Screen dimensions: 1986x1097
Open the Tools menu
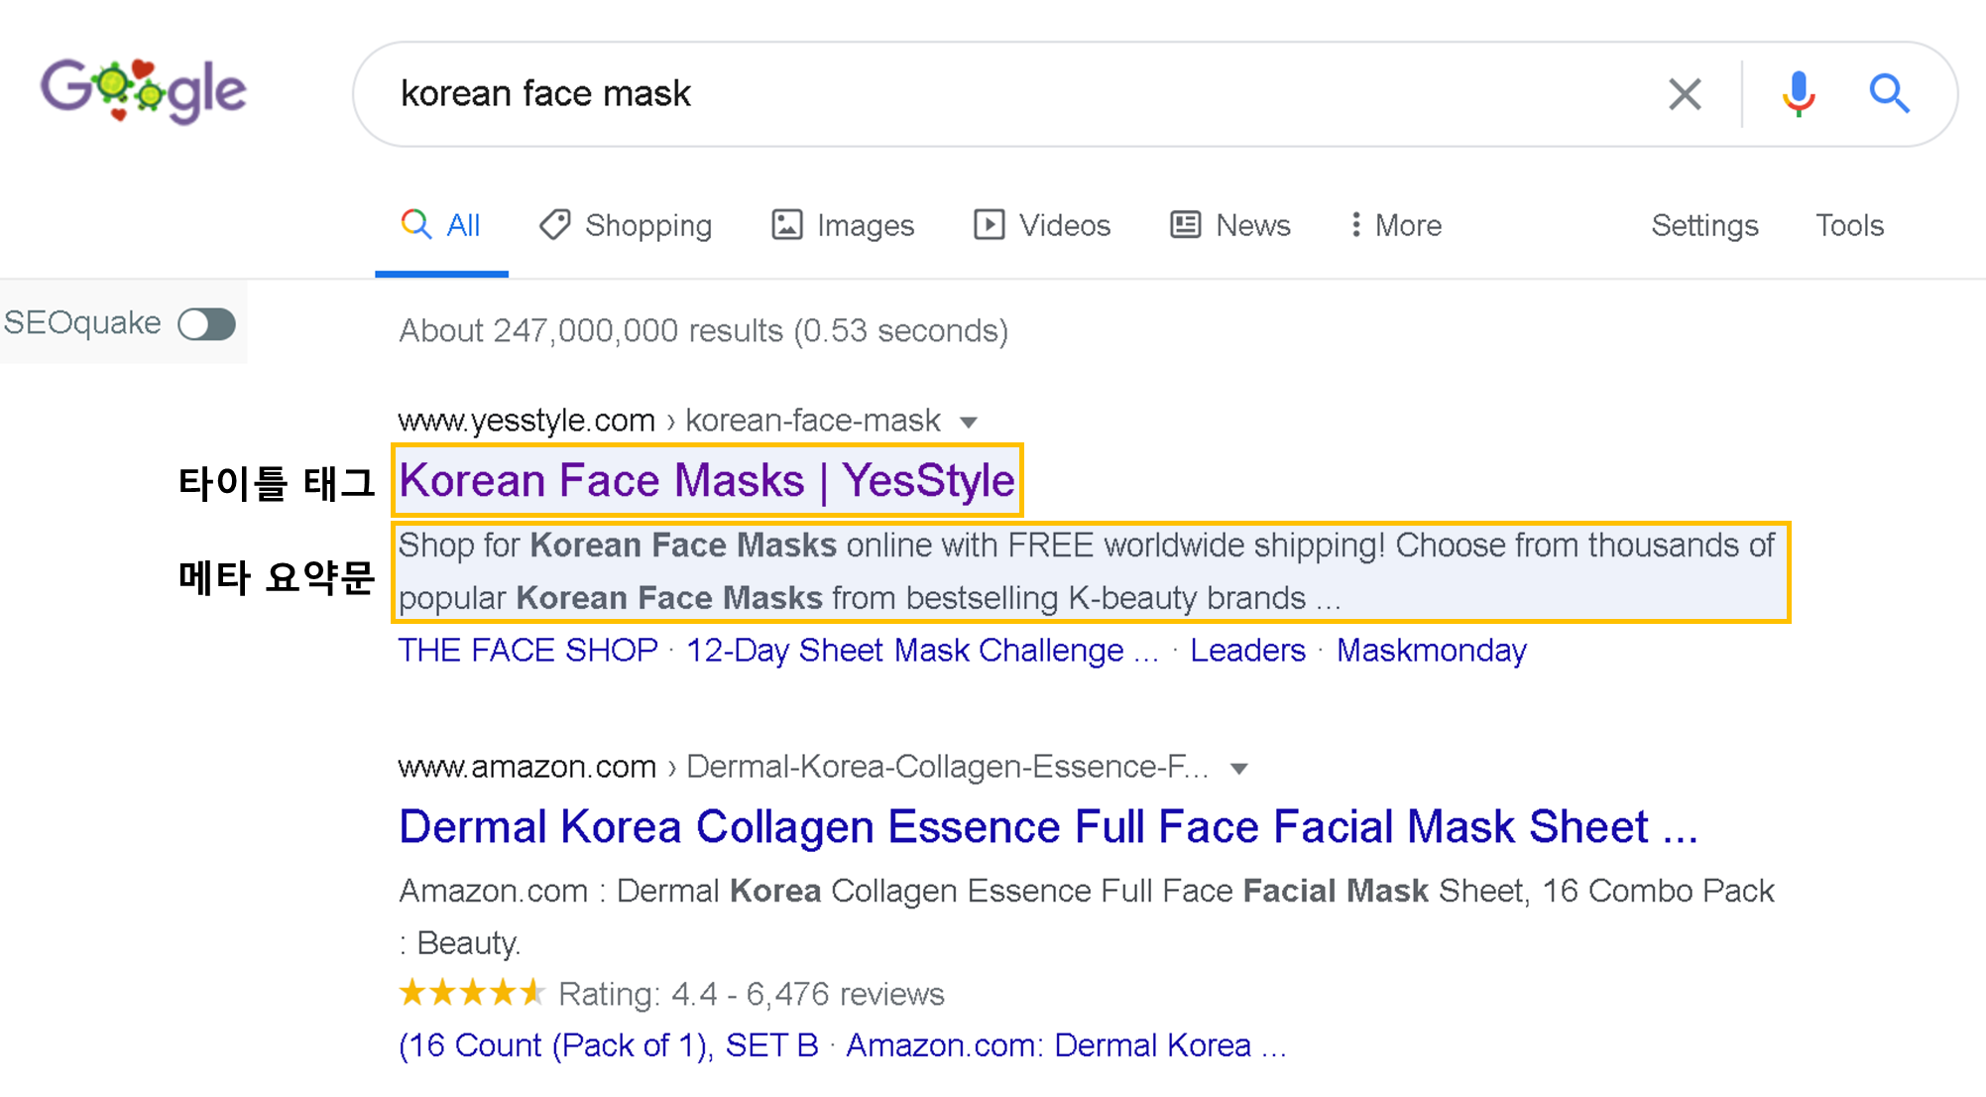pyautogui.click(x=1849, y=225)
